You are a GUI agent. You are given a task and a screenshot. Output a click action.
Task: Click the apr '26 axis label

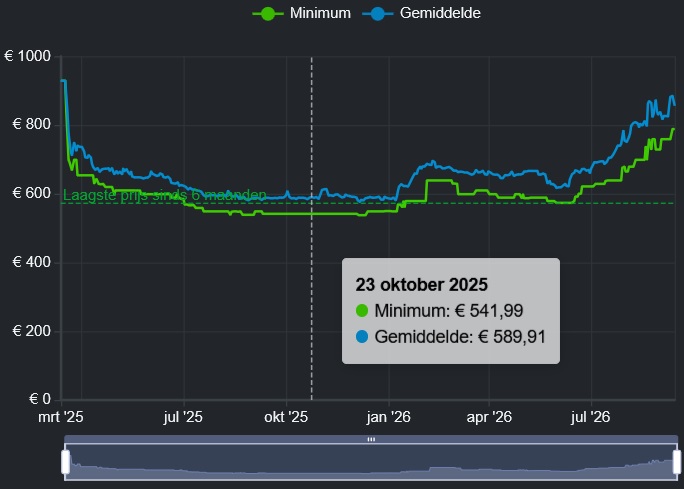click(x=489, y=417)
